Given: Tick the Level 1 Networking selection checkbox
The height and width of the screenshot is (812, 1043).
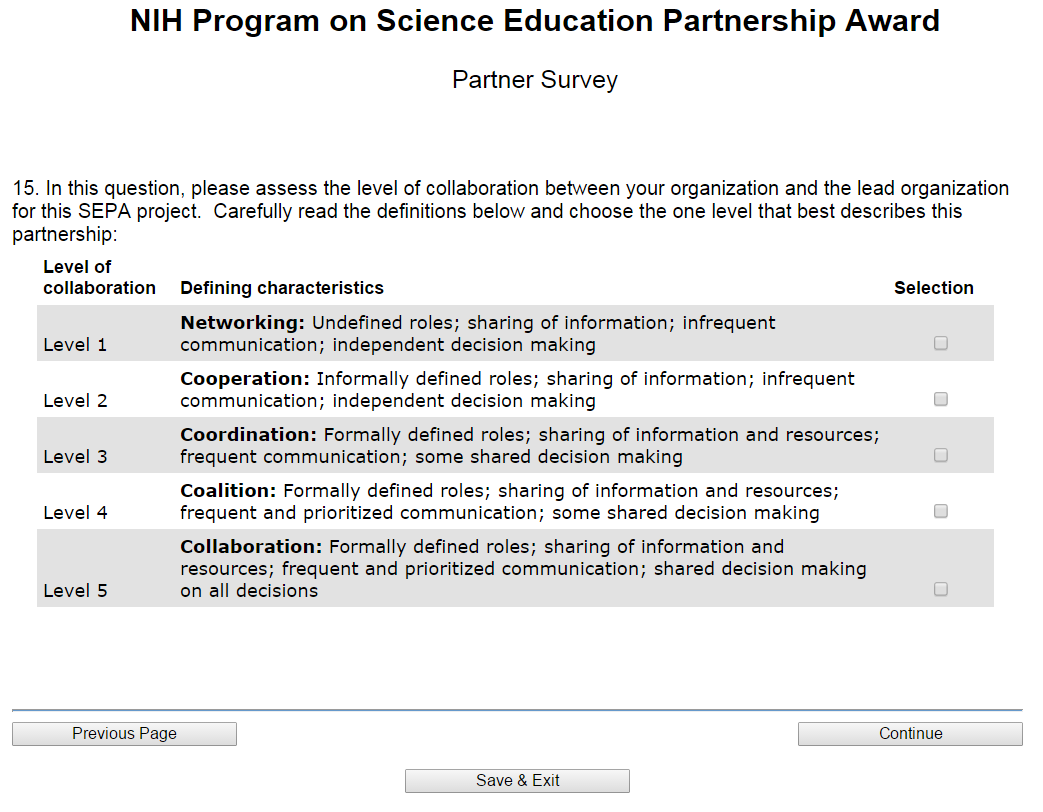Looking at the screenshot, I should [x=941, y=343].
